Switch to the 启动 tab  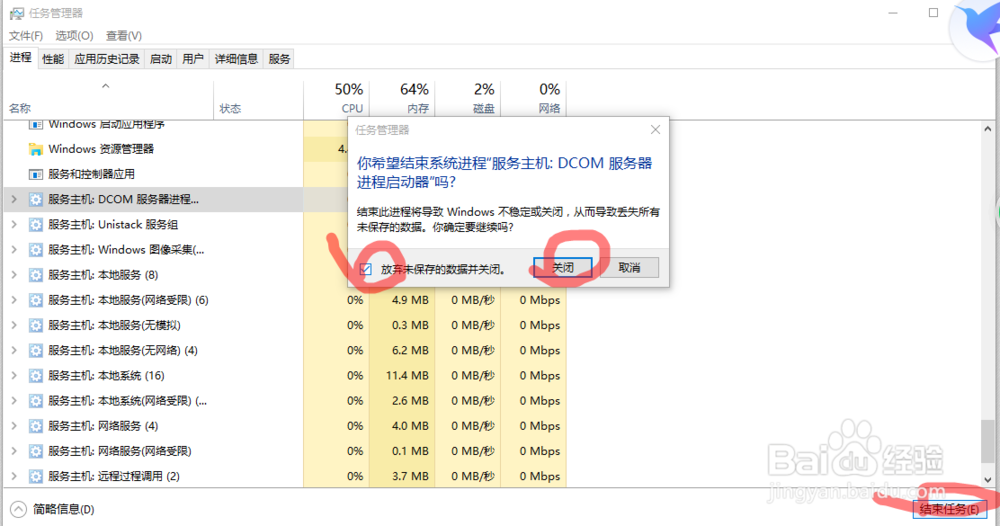coord(161,59)
